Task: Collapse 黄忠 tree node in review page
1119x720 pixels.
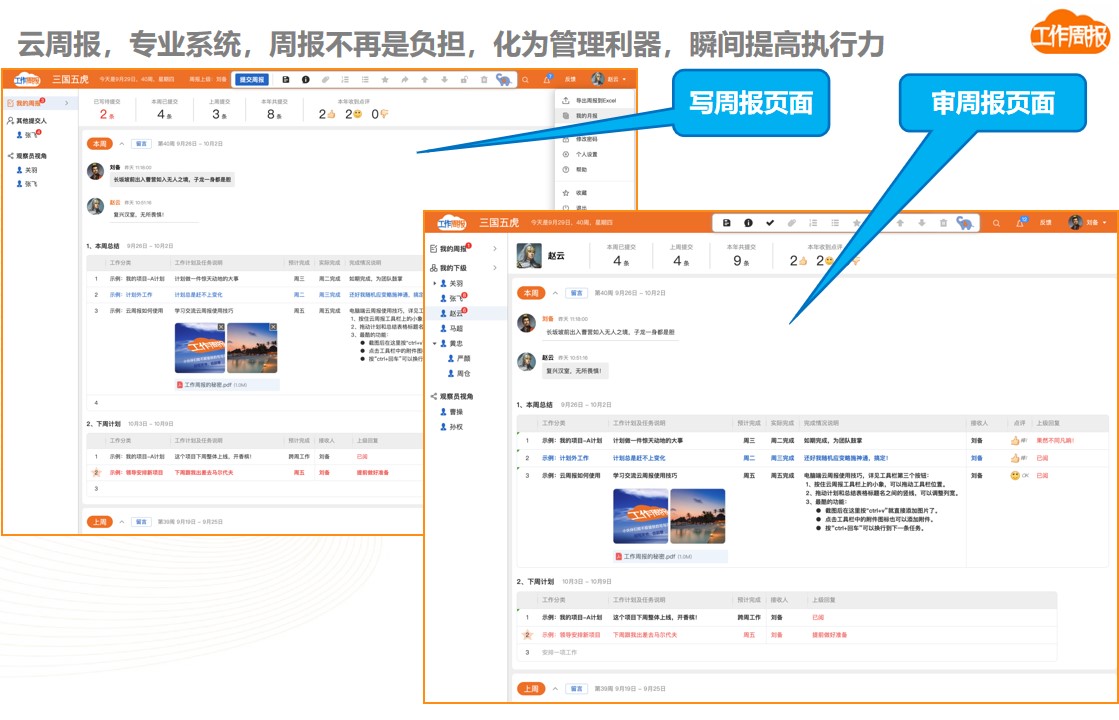Action: 435,343
